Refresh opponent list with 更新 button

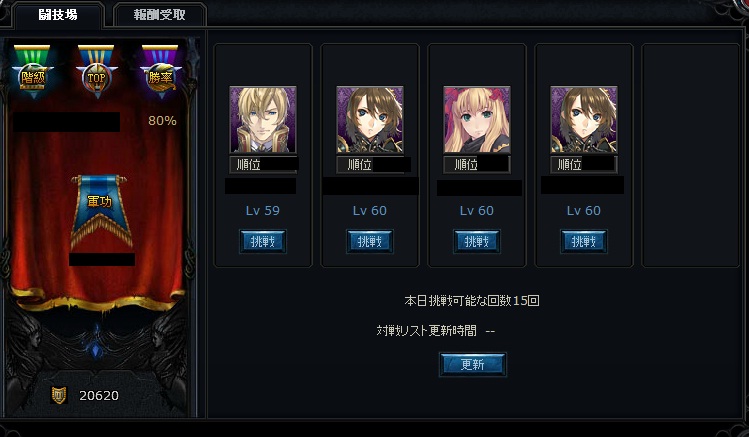pyautogui.click(x=472, y=364)
